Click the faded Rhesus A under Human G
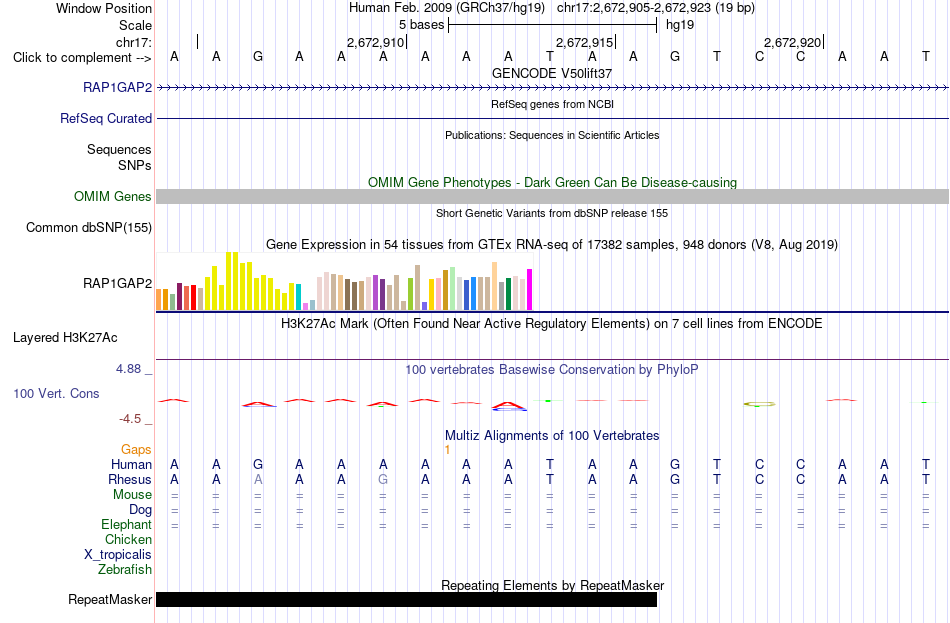Viewport: 950px width, 623px height. pos(258,479)
